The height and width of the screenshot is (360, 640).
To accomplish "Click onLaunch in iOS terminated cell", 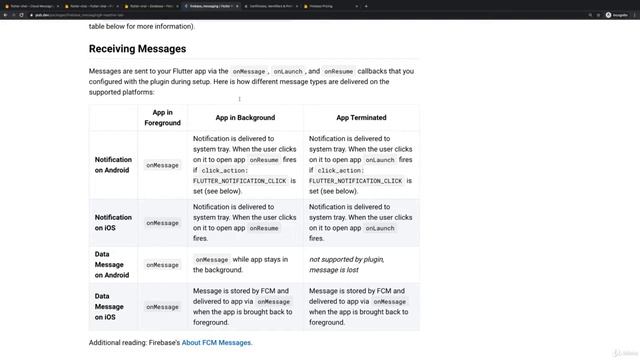I will click(380, 229).
